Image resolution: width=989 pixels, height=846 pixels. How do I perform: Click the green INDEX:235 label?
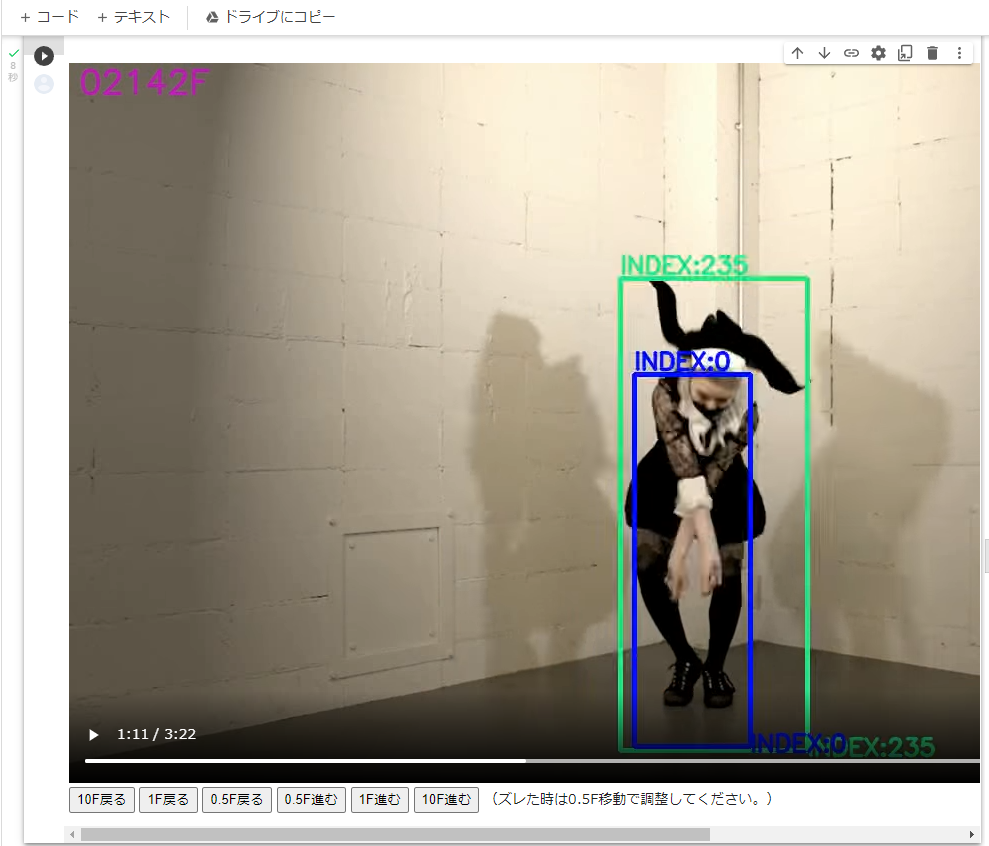tap(684, 265)
